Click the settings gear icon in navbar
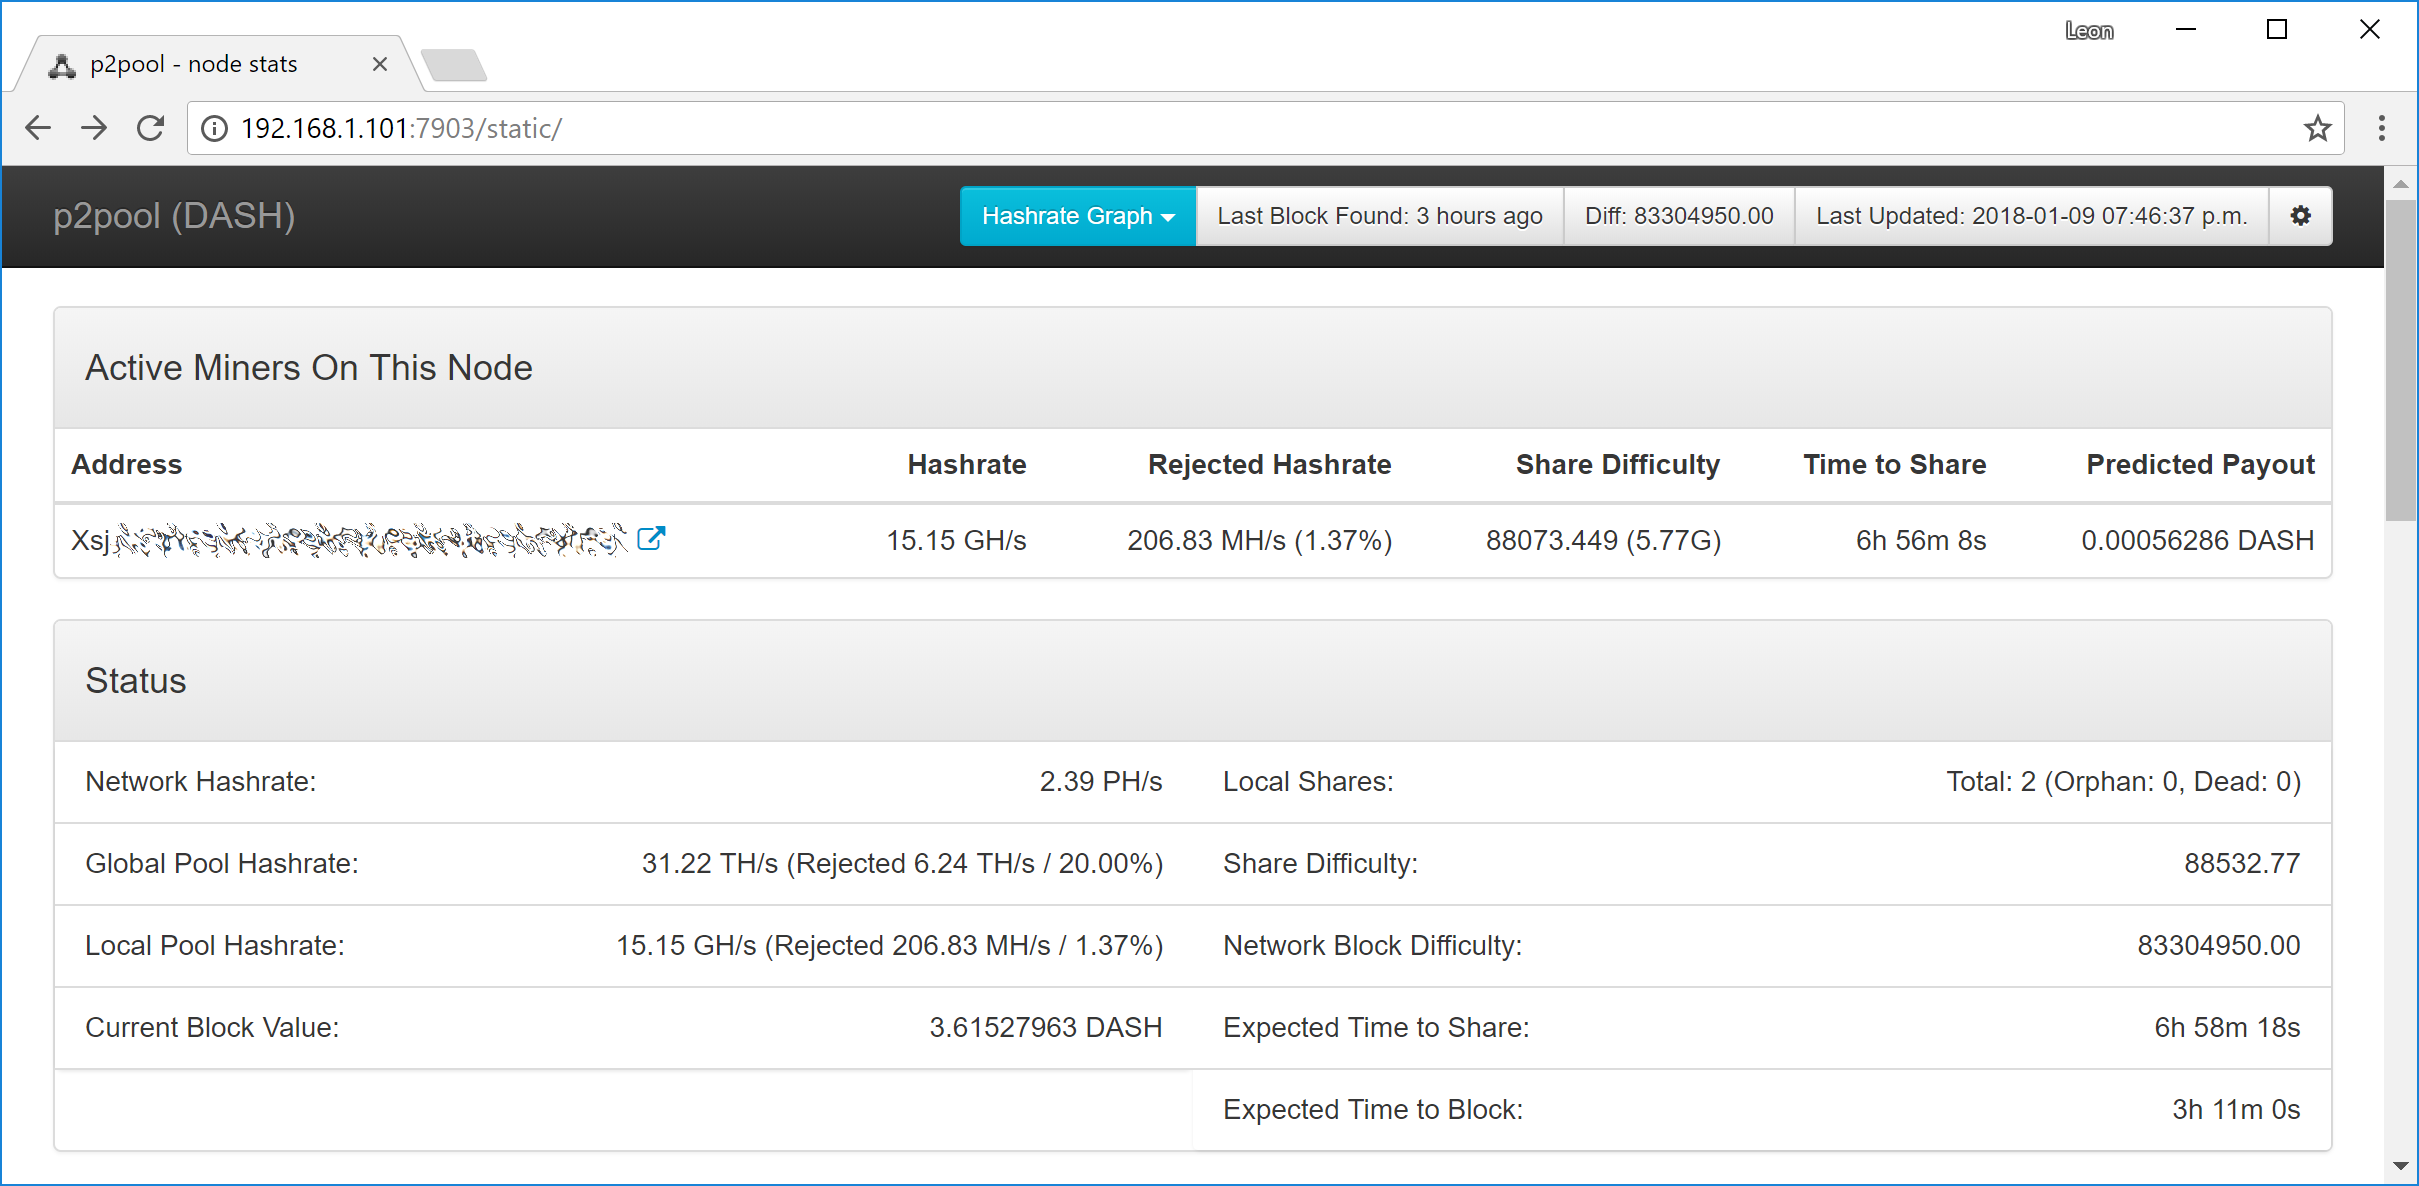2419x1186 pixels. pyautogui.click(x=2300, y=216)
